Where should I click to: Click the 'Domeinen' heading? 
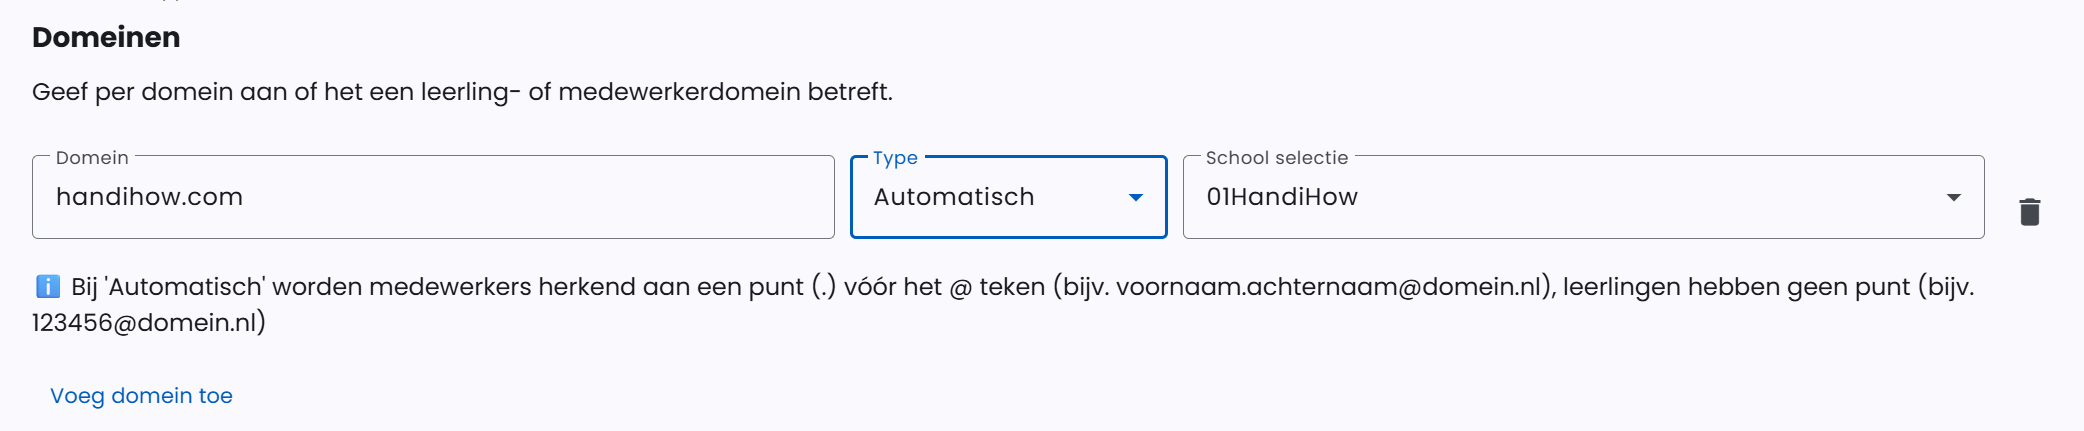coord(106,37)
